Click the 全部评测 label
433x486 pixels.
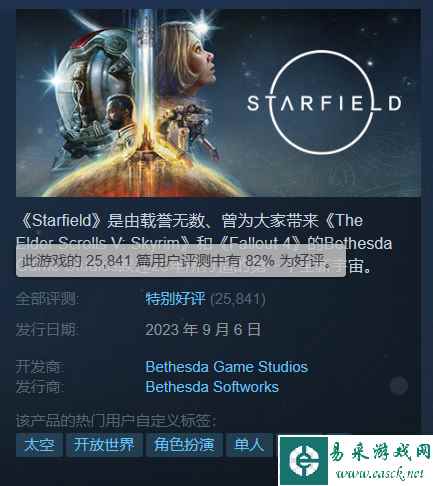click(47, 299)
